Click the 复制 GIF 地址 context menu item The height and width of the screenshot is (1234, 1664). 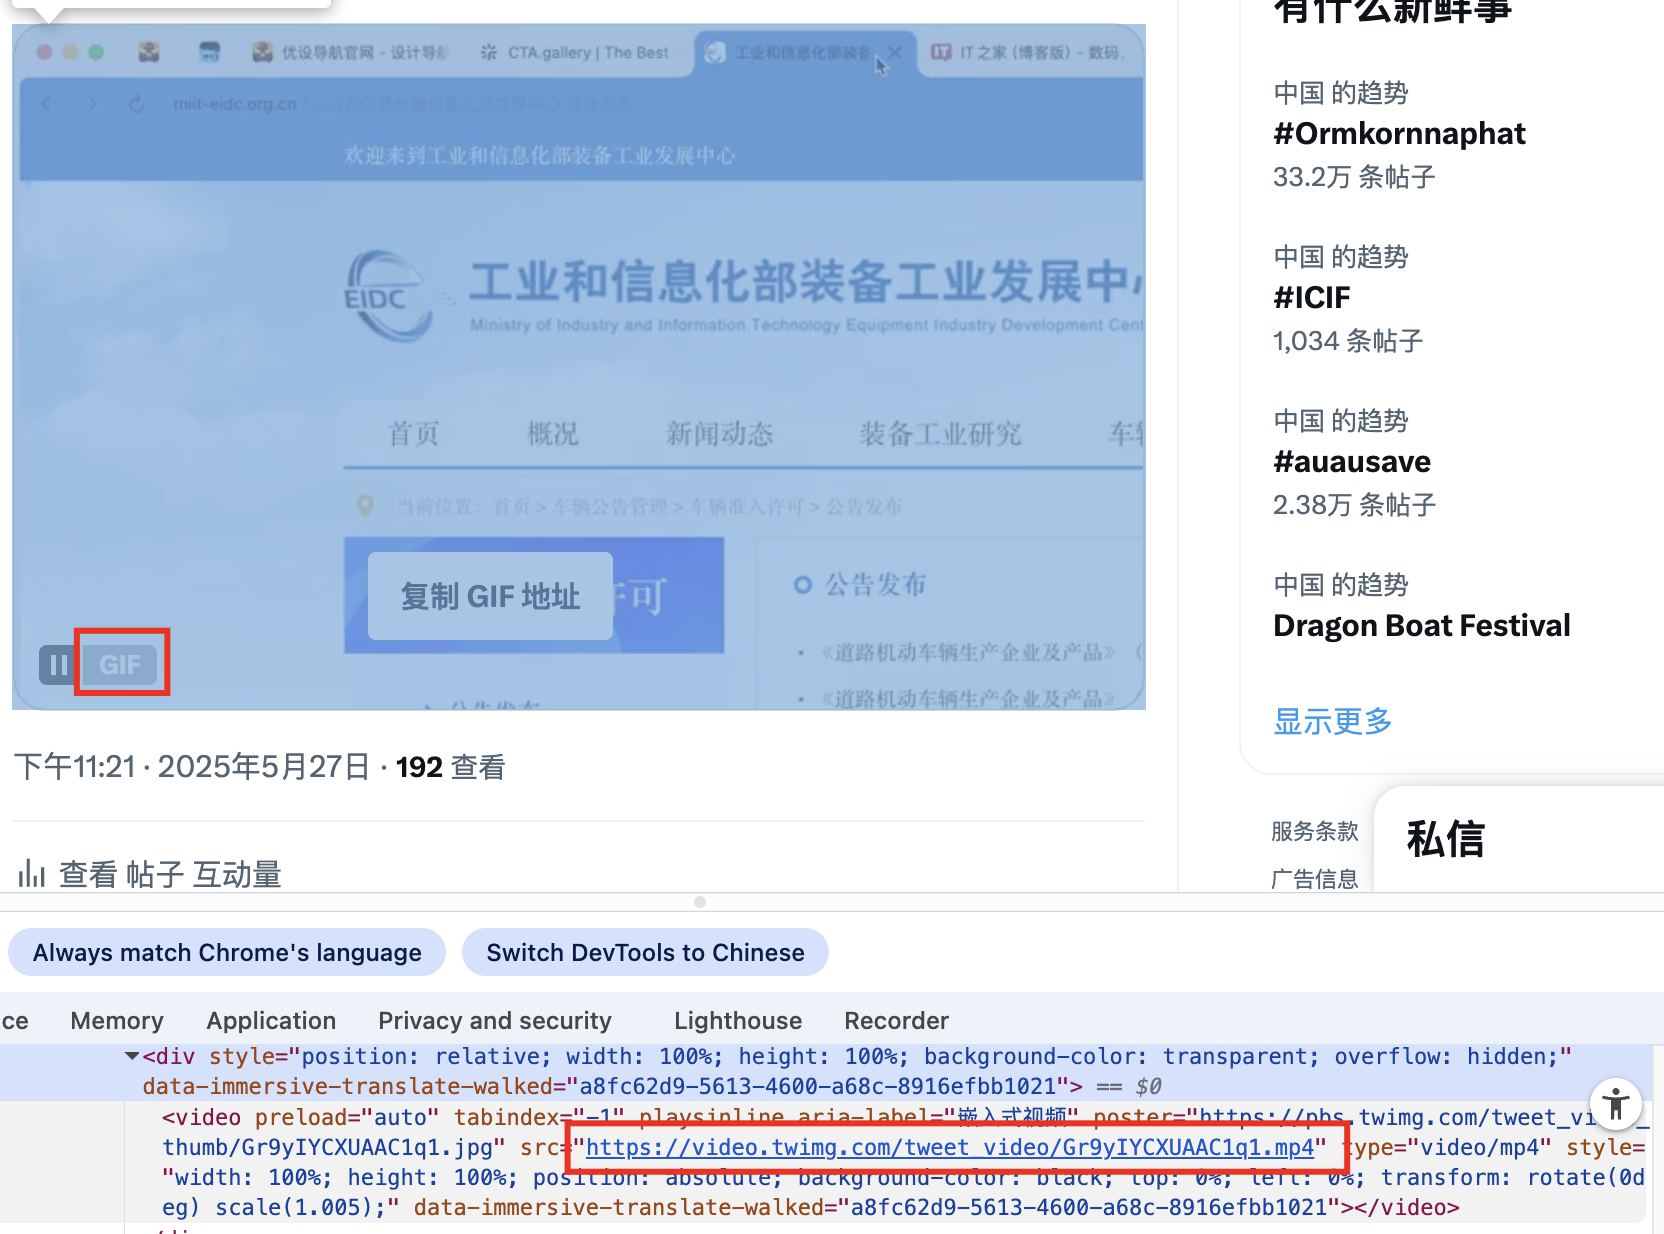coord(490,596)
